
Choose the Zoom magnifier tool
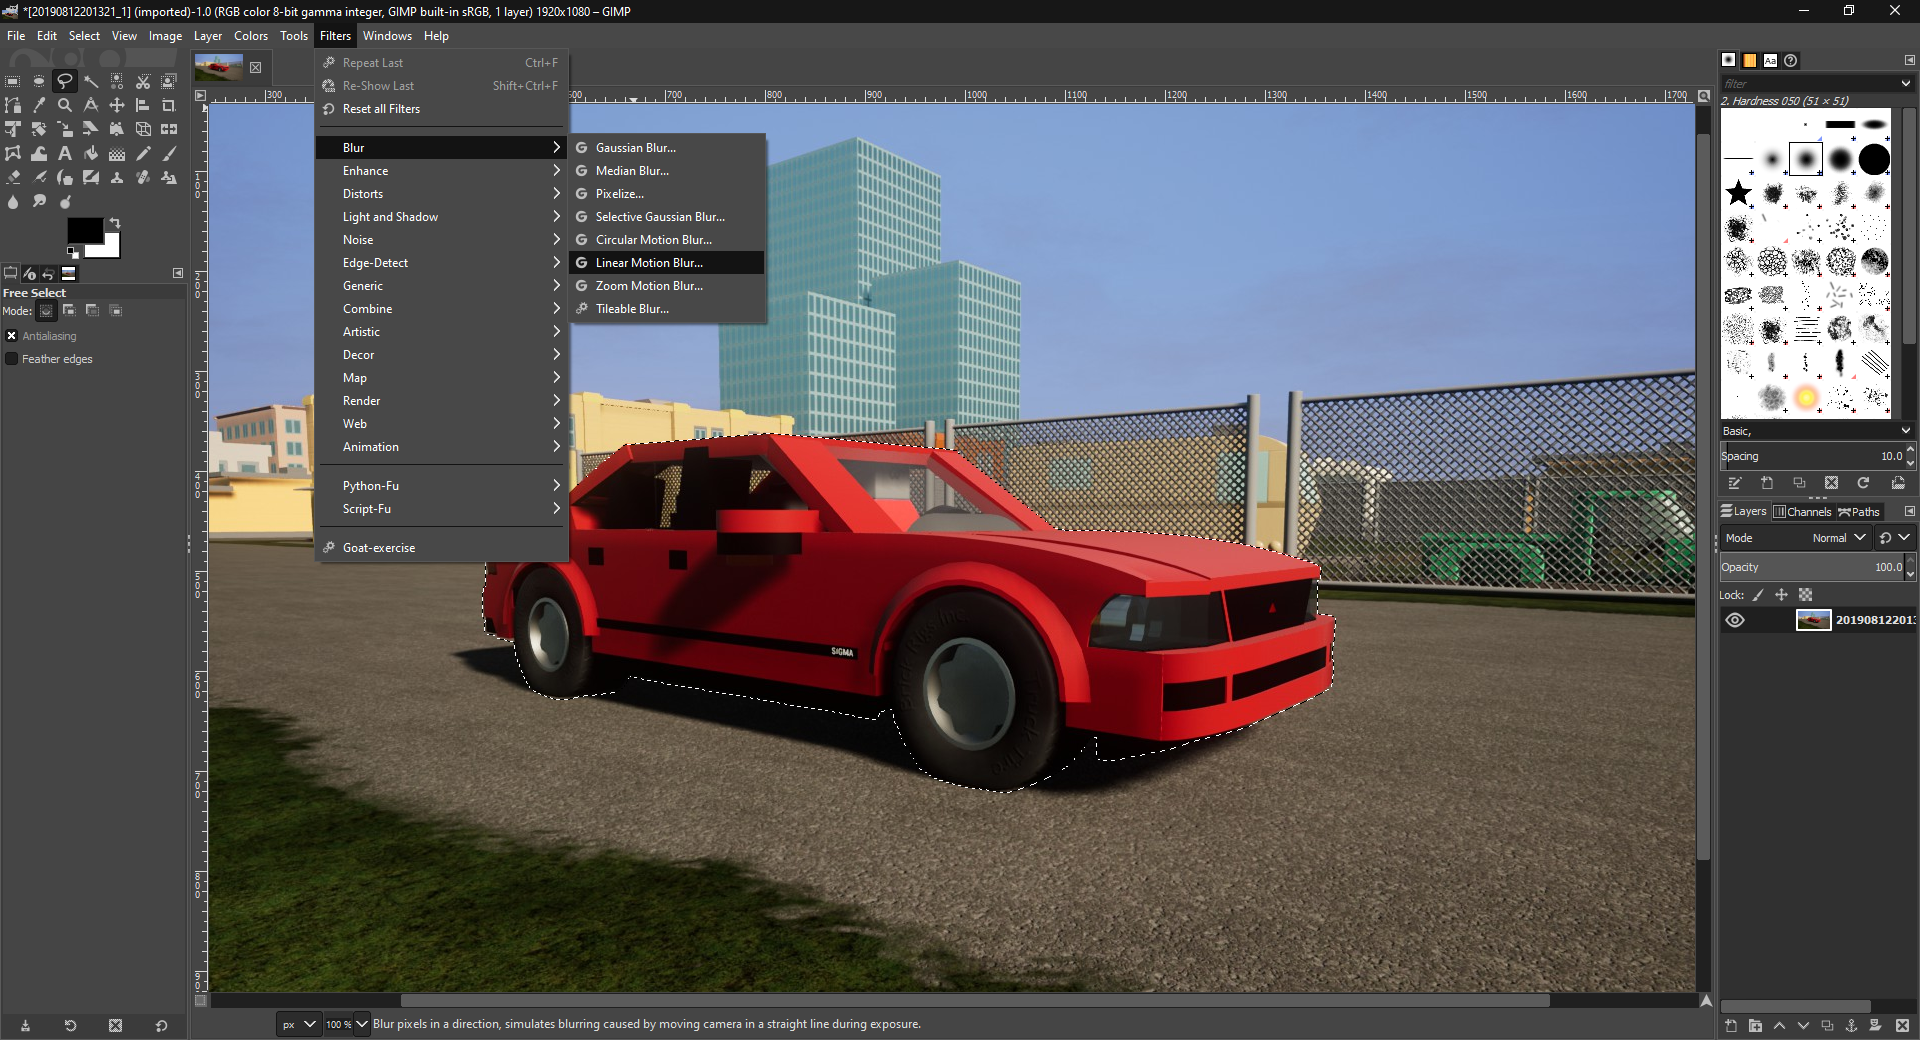65,105
